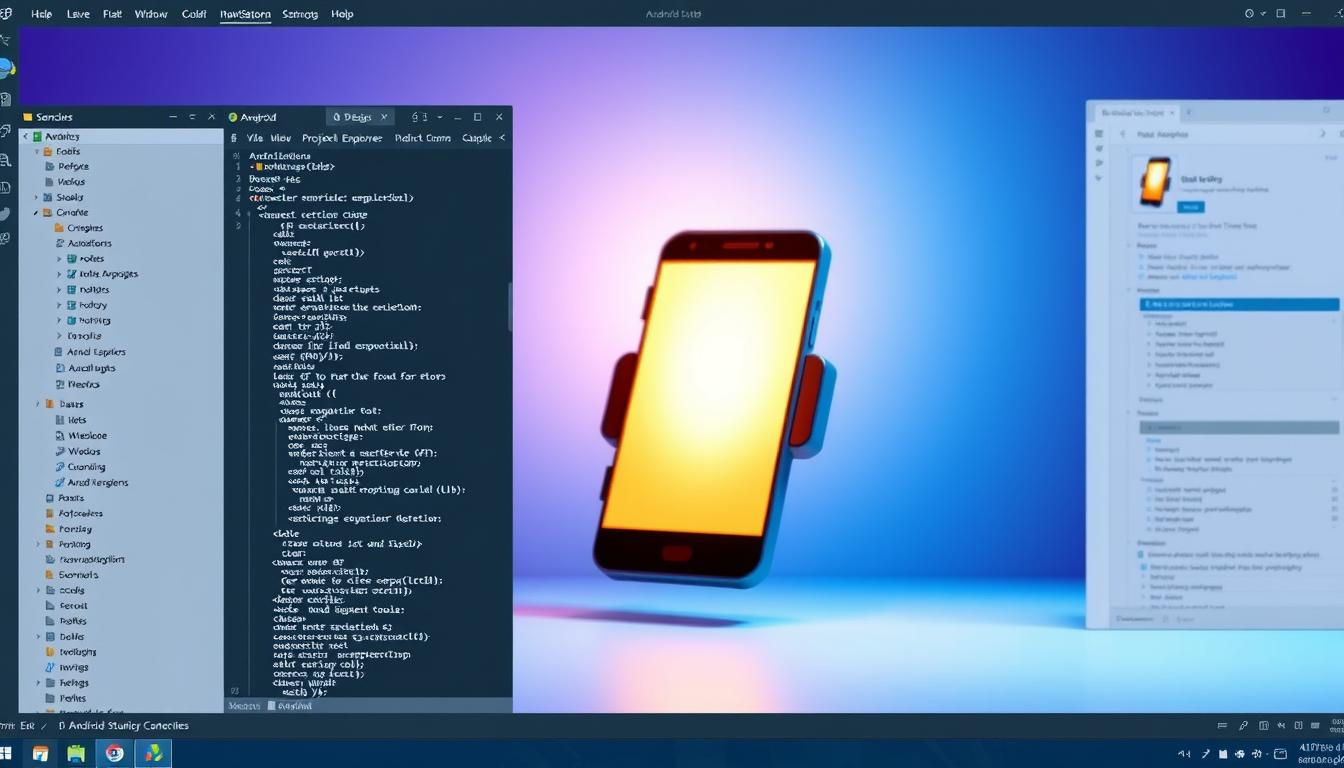This screenshot has width=1344, height=768.
Task: Open the Lave menu in the menu bar
Action: (77, 14)
